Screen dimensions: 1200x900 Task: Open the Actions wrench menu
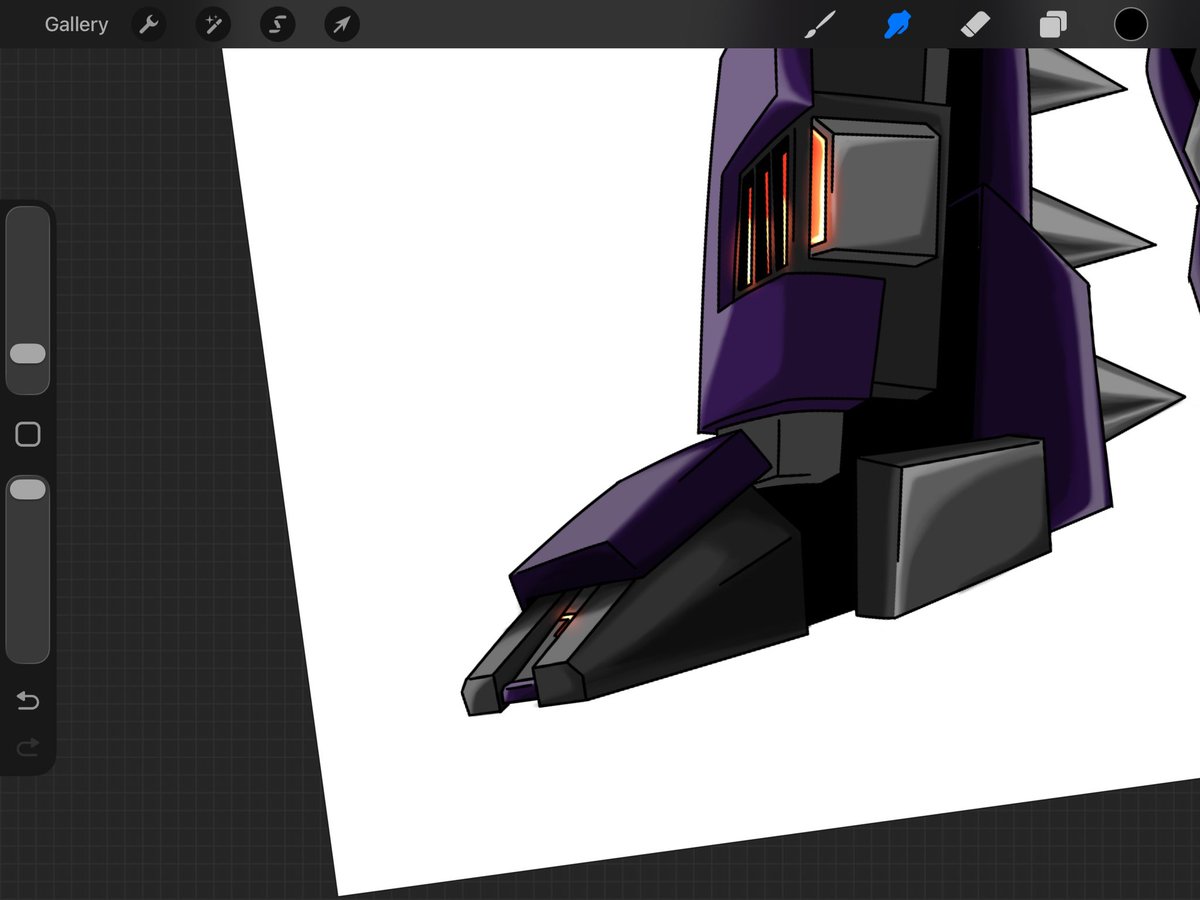148,25
